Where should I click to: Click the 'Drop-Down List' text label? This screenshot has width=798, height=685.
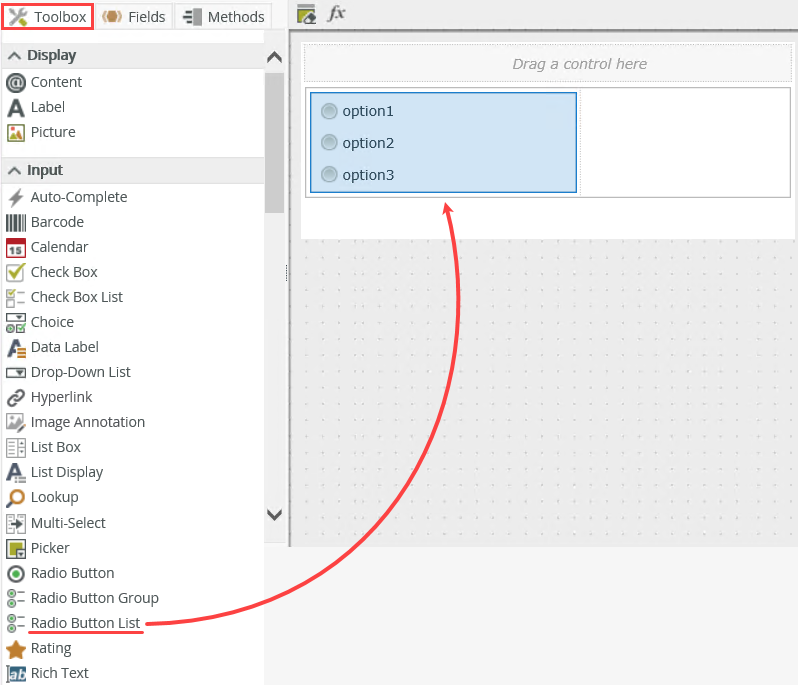point(80,373)
